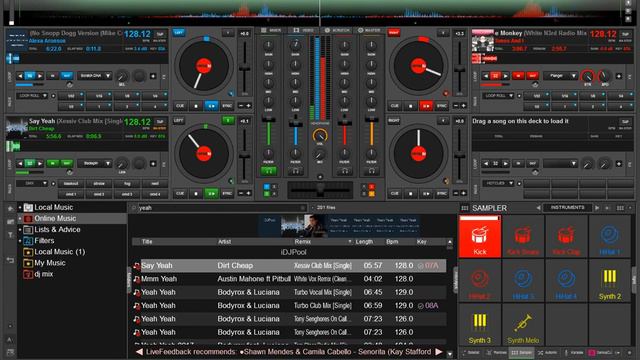This screenshot has height=360, width=640.
Task: Expand the Local Music tree node
Action: (19, 207)
